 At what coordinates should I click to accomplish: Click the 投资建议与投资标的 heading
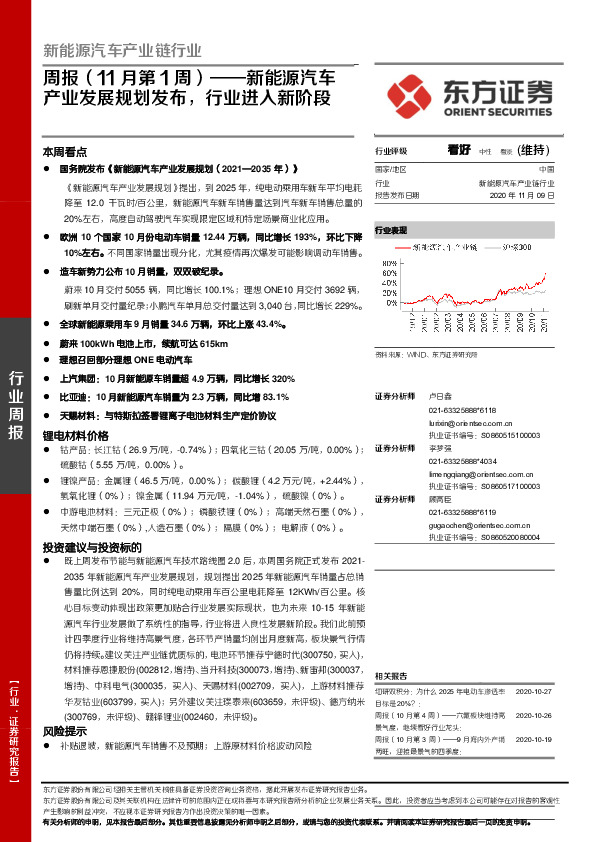click(x=92, y=547)
